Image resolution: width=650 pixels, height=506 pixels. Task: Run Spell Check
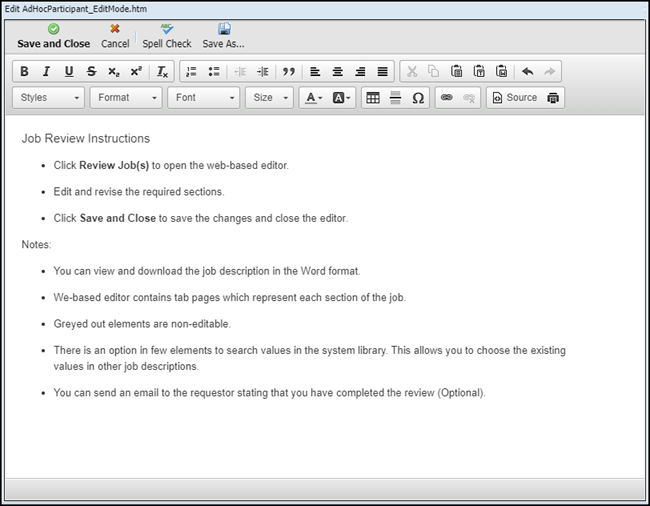pyautogui.click(x=167, y=36)
